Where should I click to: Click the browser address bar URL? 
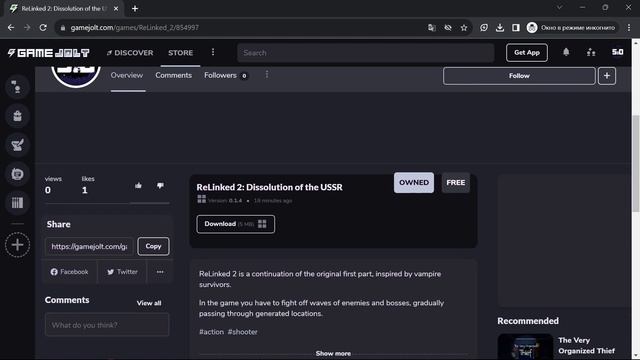pyautogui.click(x=135, y=27)
